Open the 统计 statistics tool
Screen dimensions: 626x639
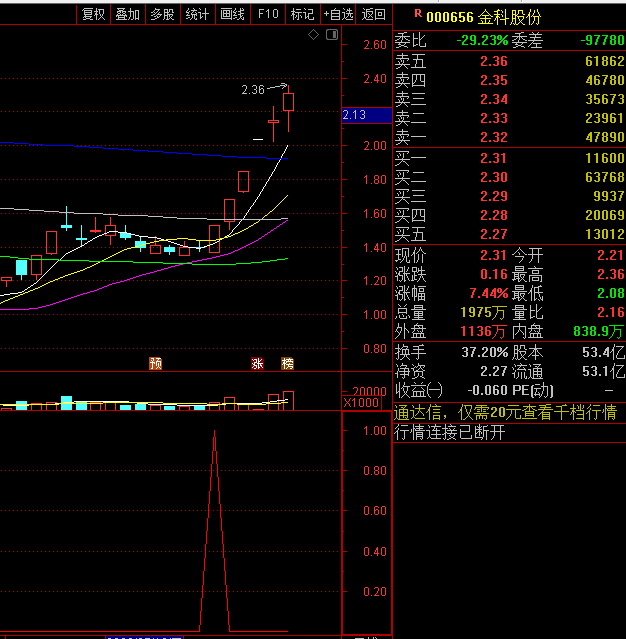[197, 15]
